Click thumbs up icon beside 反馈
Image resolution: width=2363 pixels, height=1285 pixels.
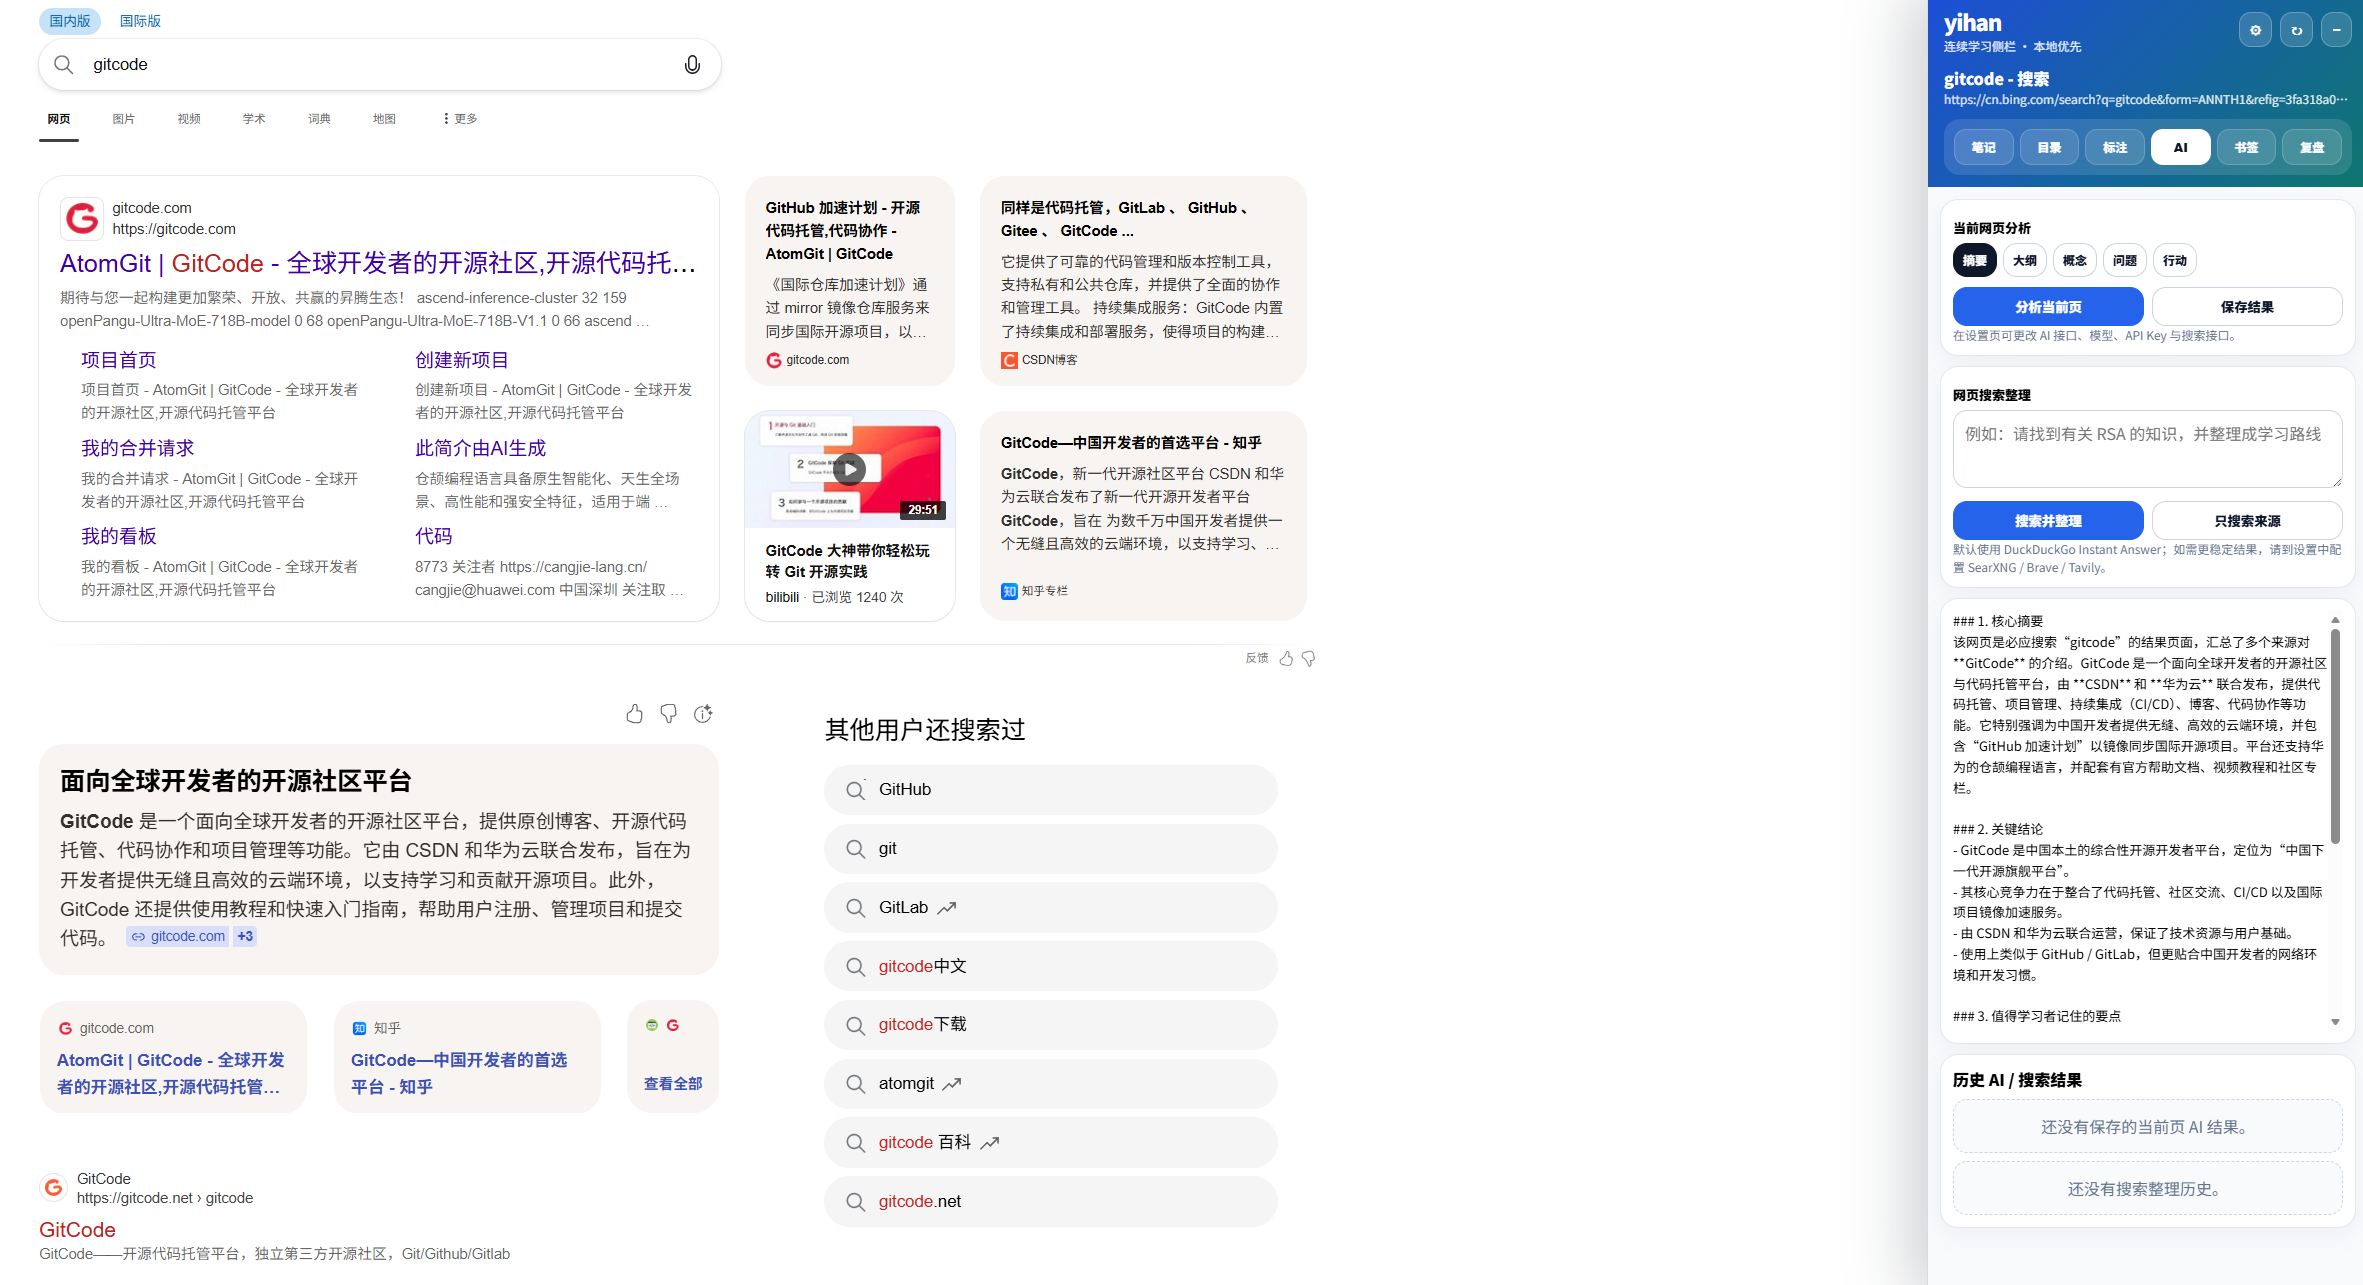point(1286,658)
